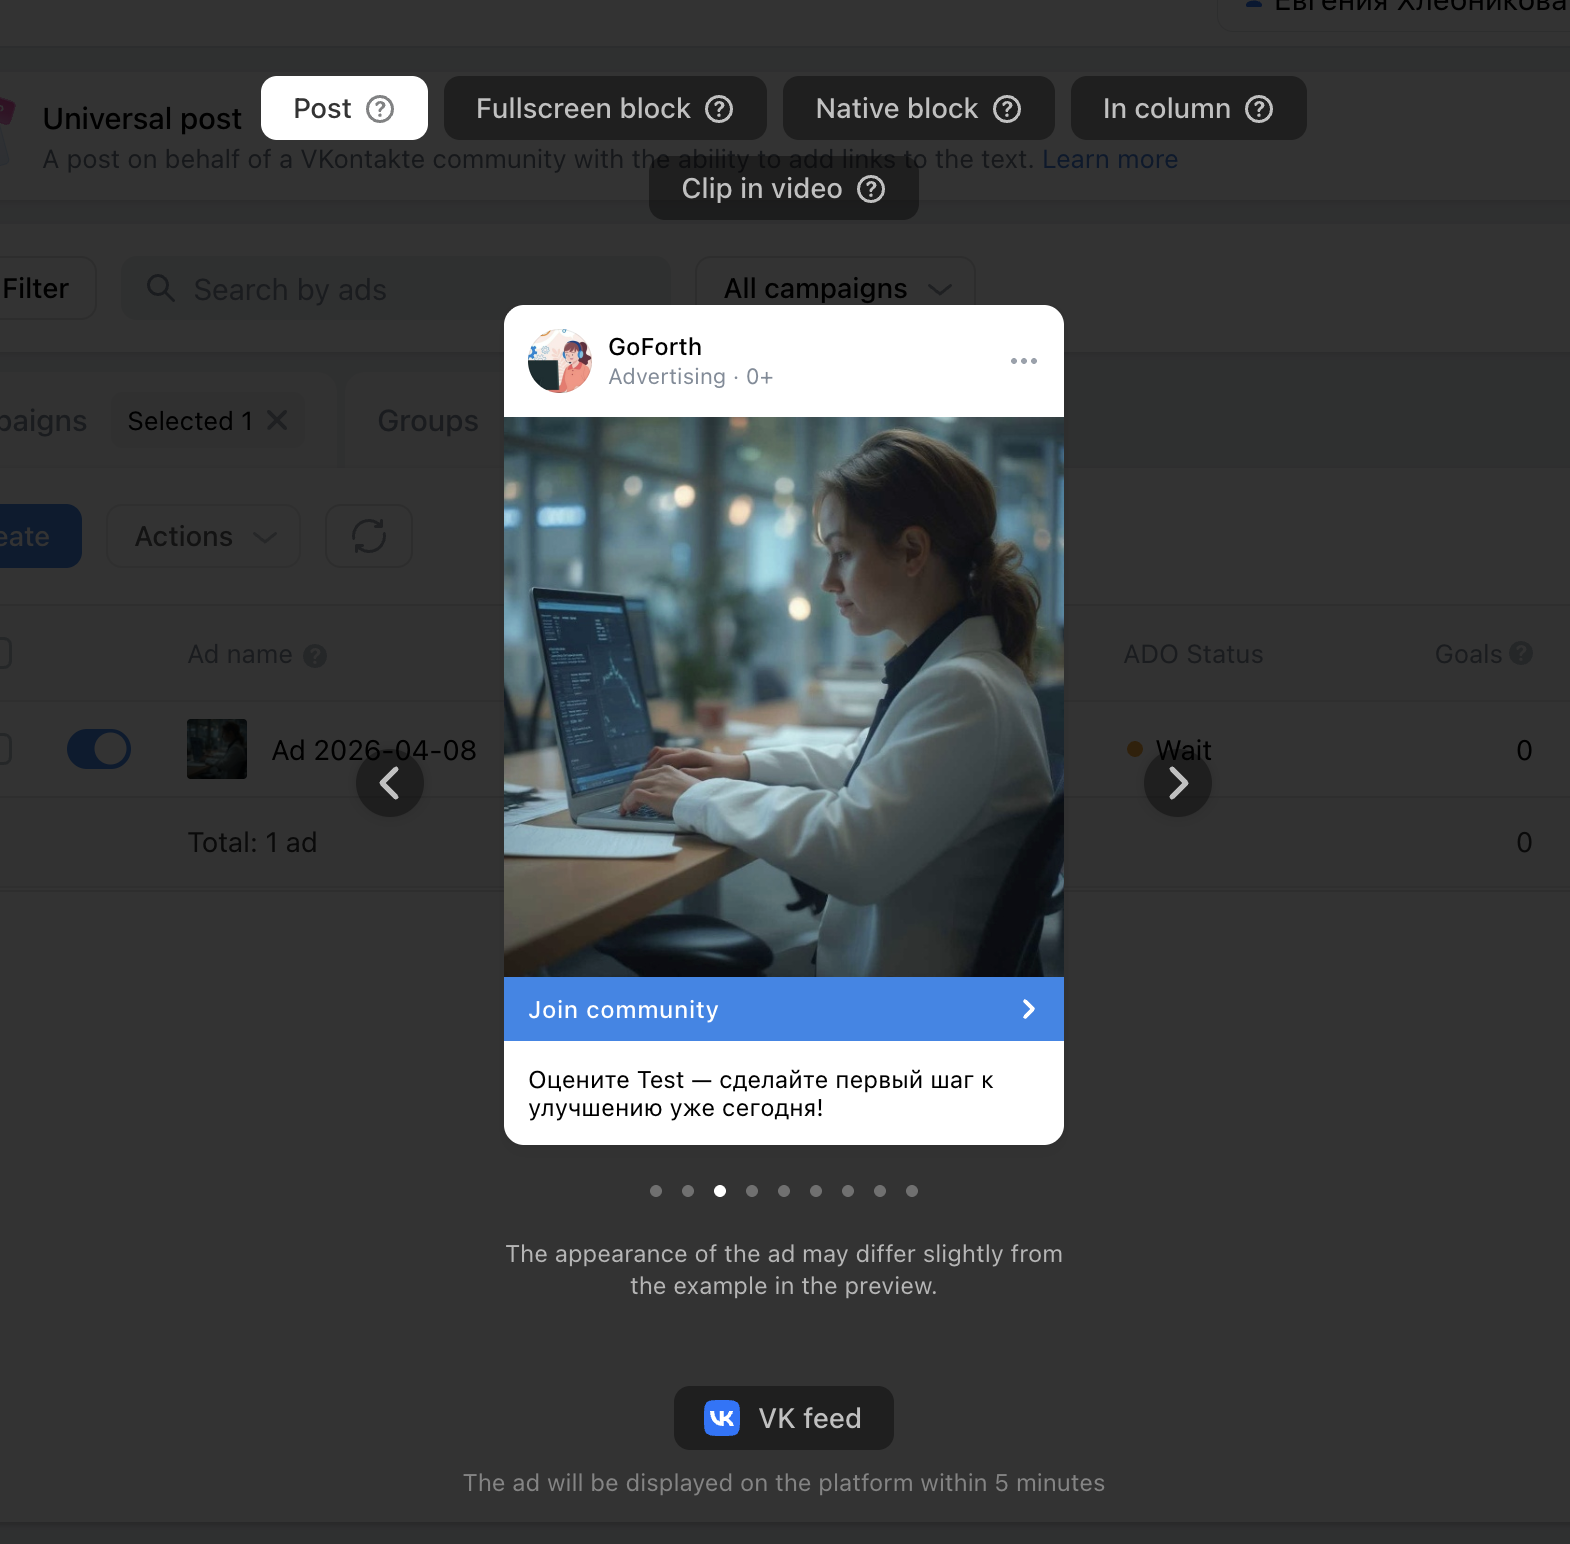Click the Post help question mark icon
Image resolution: width=1570 pixels, height=1544 pixels.
coord(380,109)
